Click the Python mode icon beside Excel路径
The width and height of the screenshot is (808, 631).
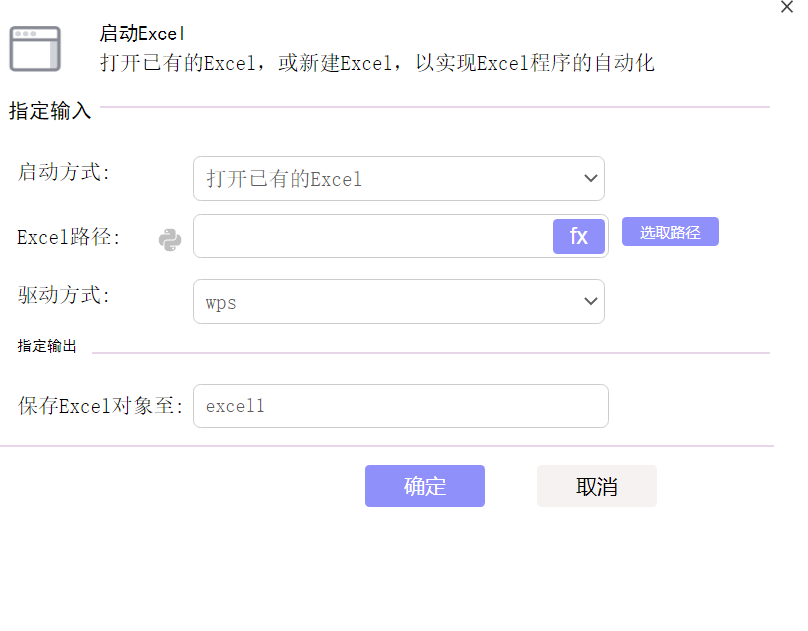pyautogui.click(x=170, y=240)
